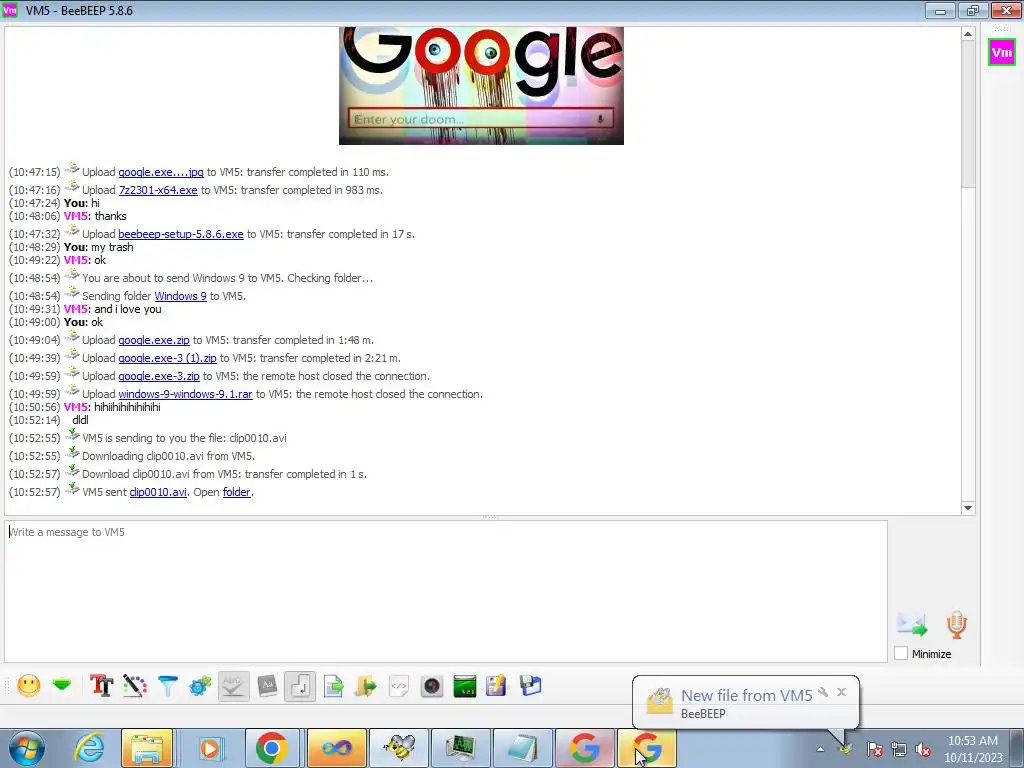Click the 'VM5: and i love you' message
This screenshot has width=1024, height=768.
[x=112, y=309]
